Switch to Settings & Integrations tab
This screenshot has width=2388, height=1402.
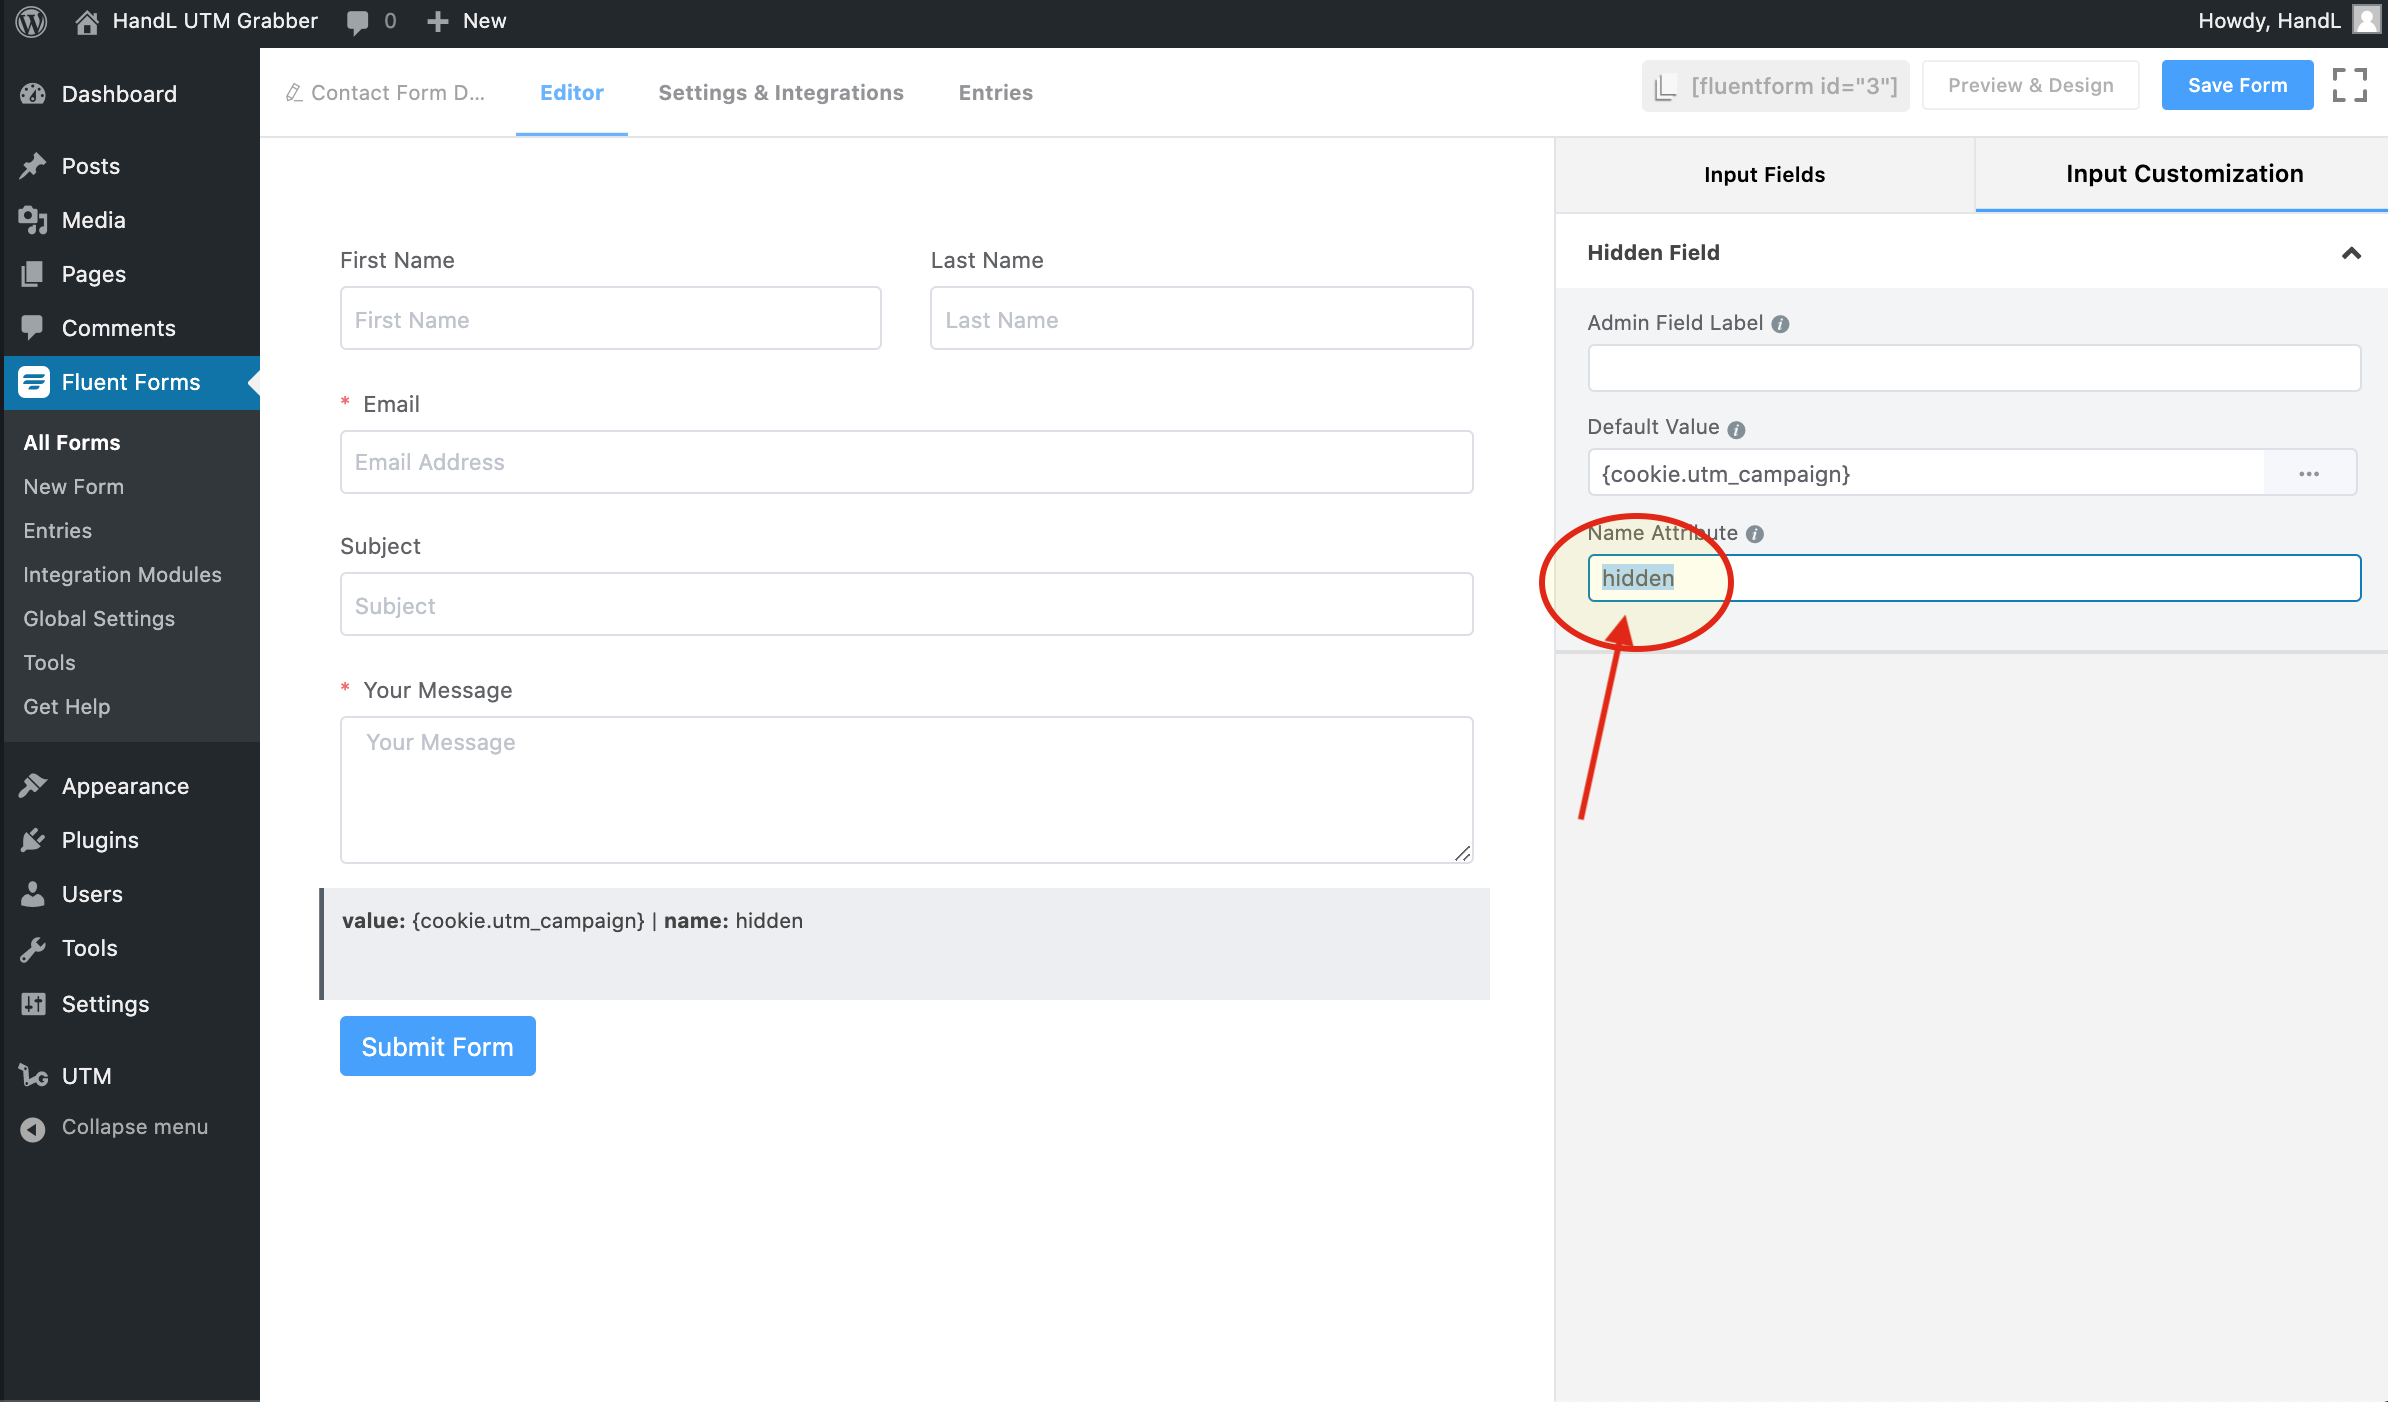point(780,93)
